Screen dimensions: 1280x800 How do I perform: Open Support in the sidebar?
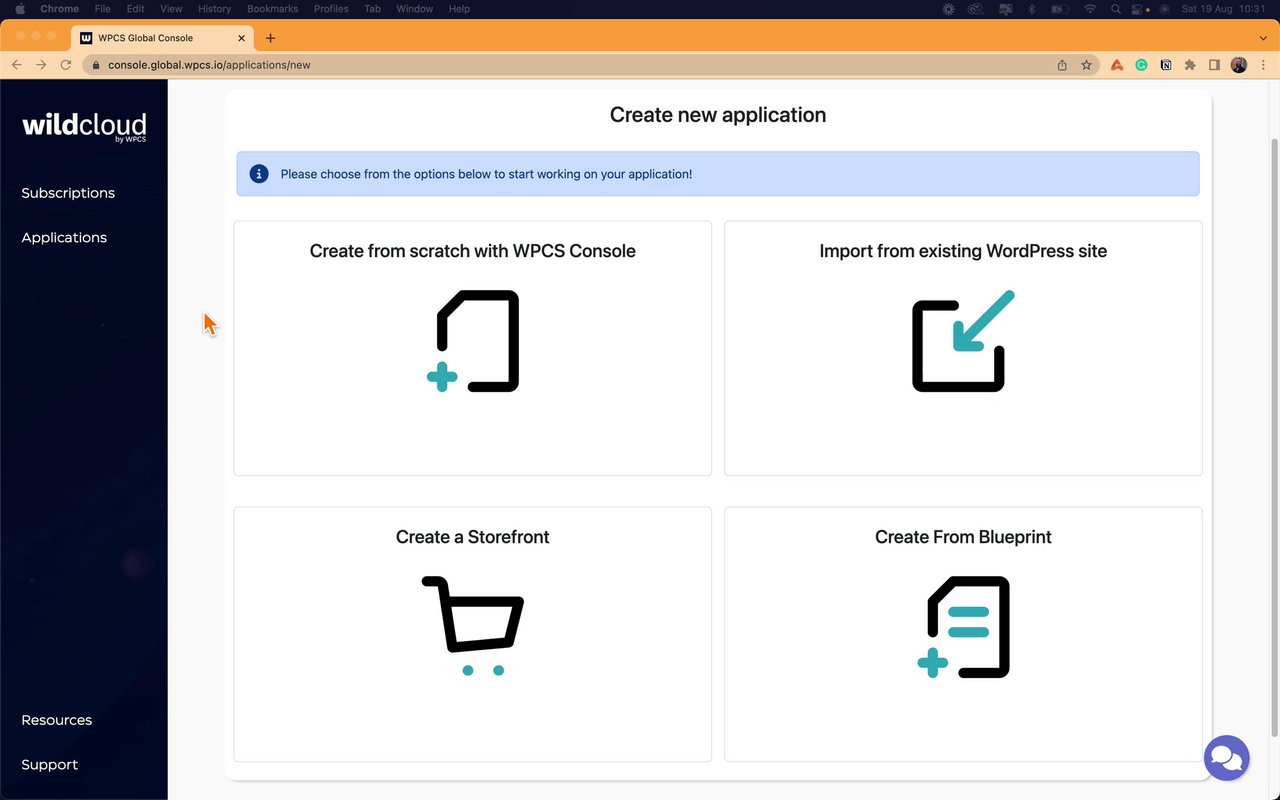(50, 765)
